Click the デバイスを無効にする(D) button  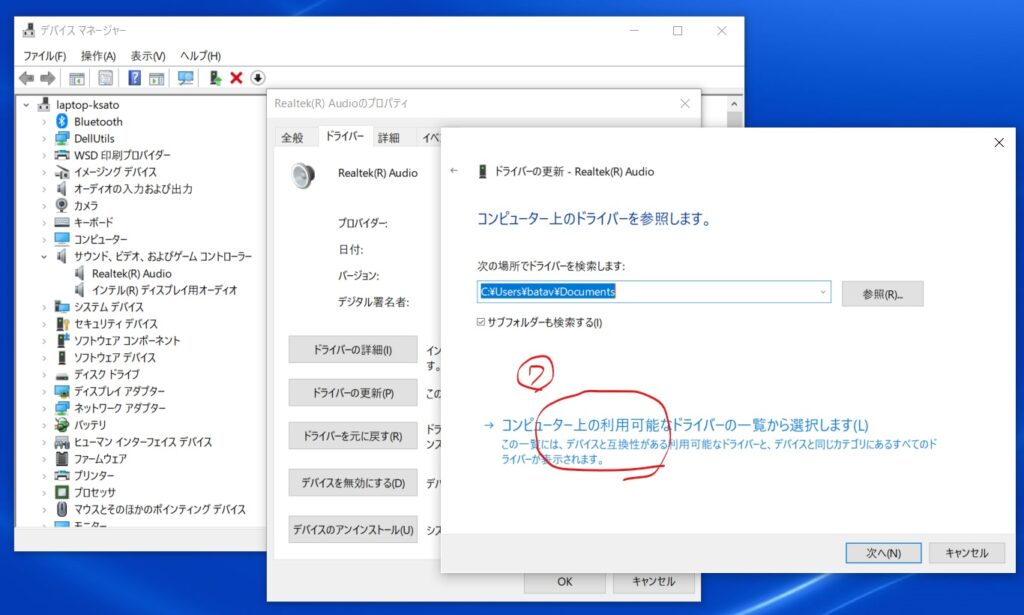[353, 482]
